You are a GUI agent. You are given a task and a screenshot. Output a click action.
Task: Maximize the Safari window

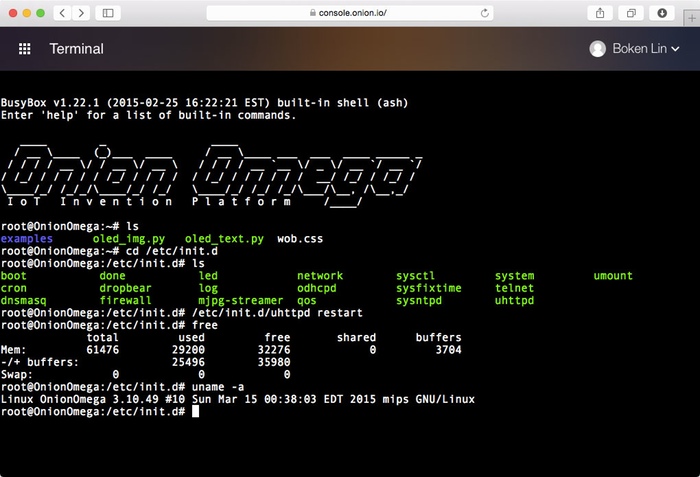coord(41,13)
